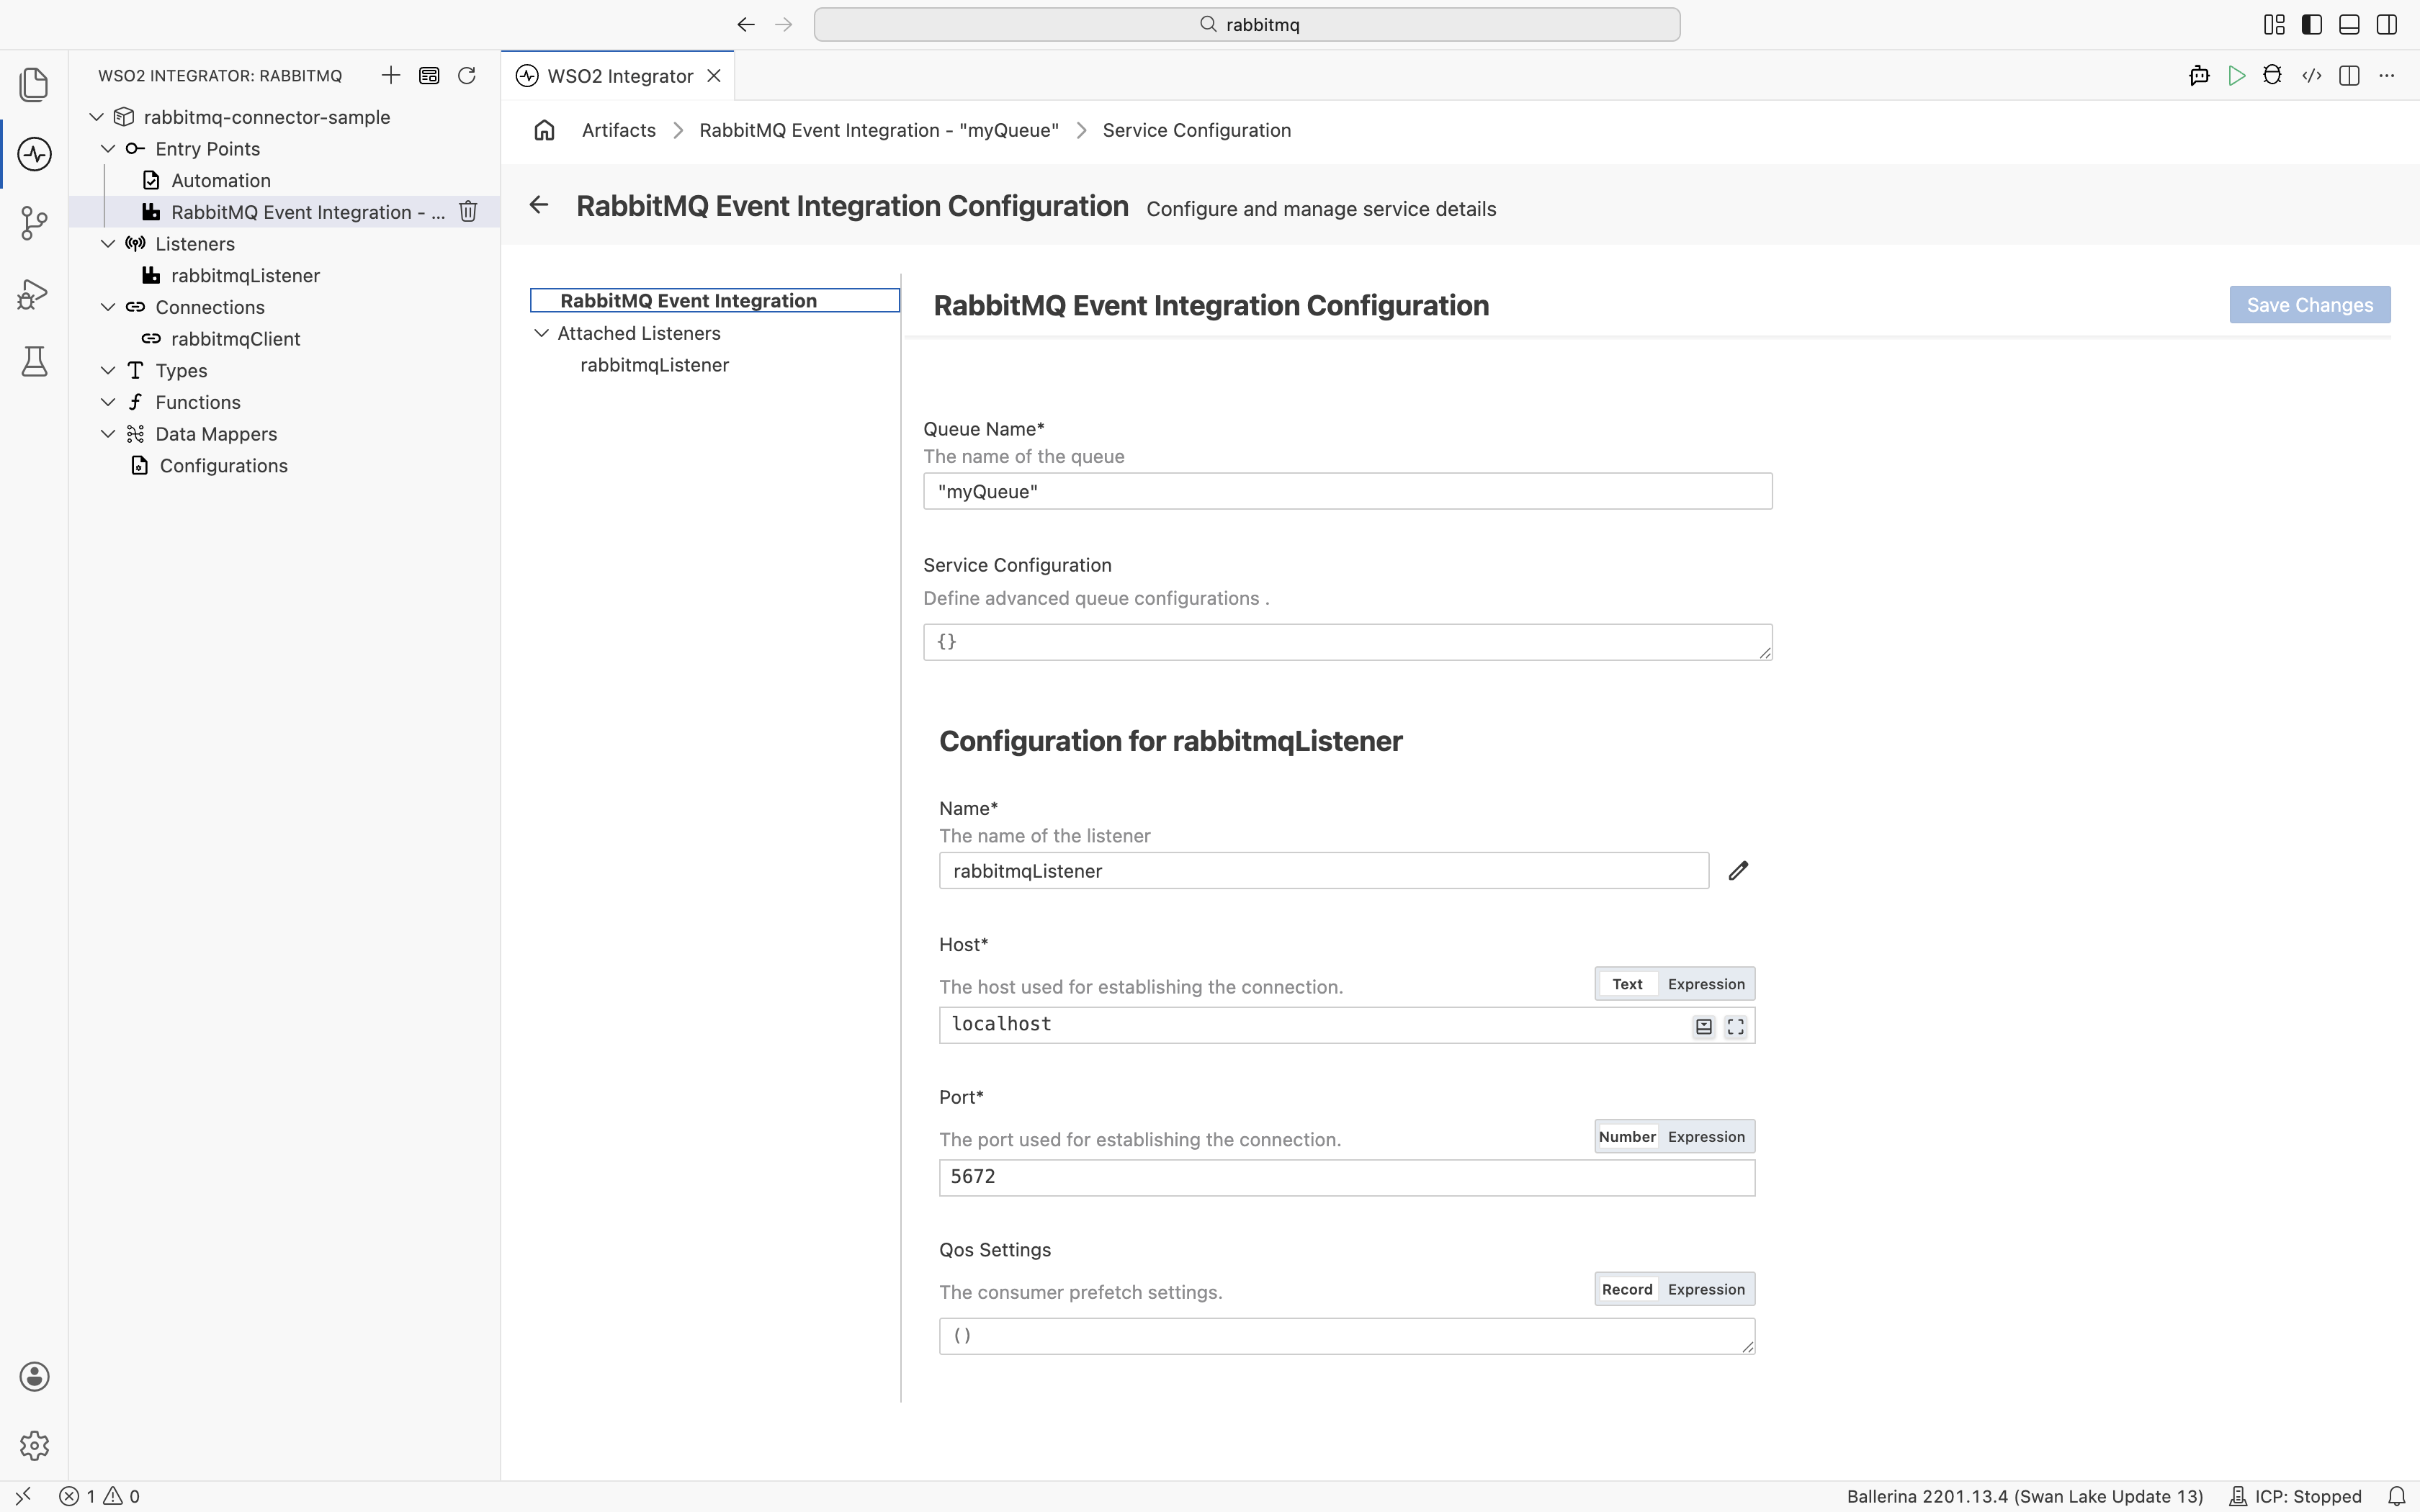Toggle the Data Mappers tree node
The width and height of the screenshot is (2420, 1512).
(108, 433)
